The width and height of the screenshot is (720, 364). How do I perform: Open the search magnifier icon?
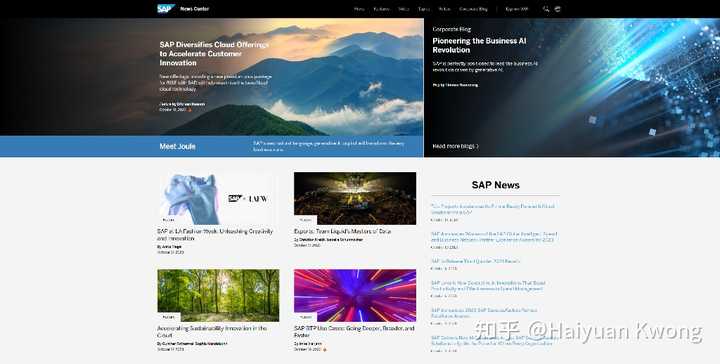pyautogui.click(x=546, y=9)
